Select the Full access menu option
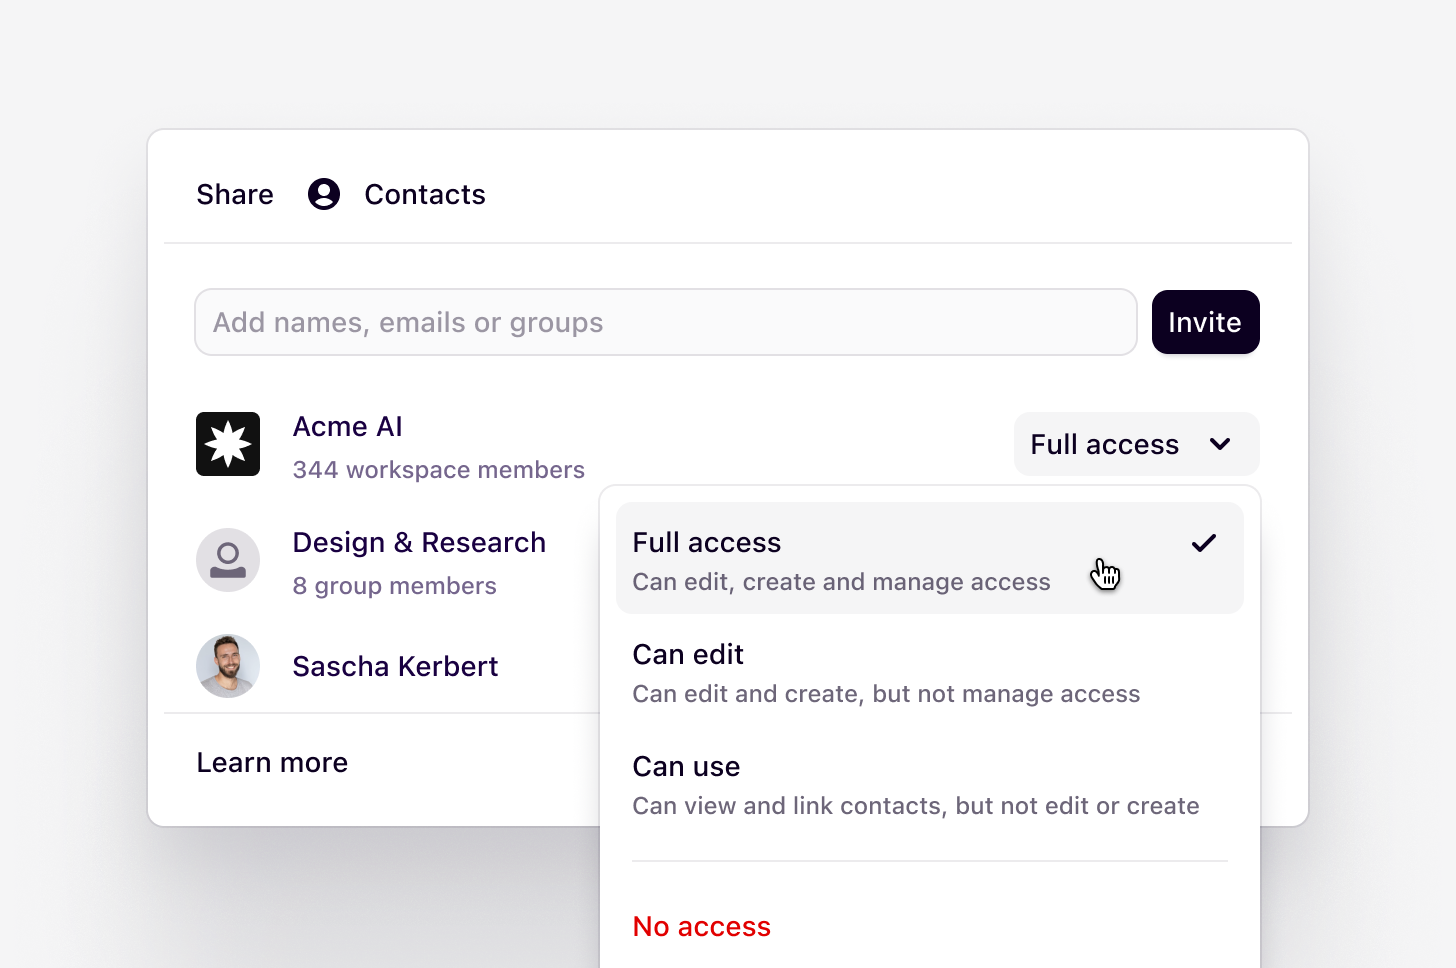This screenshot has height=968, width=1456. point(930,558)
